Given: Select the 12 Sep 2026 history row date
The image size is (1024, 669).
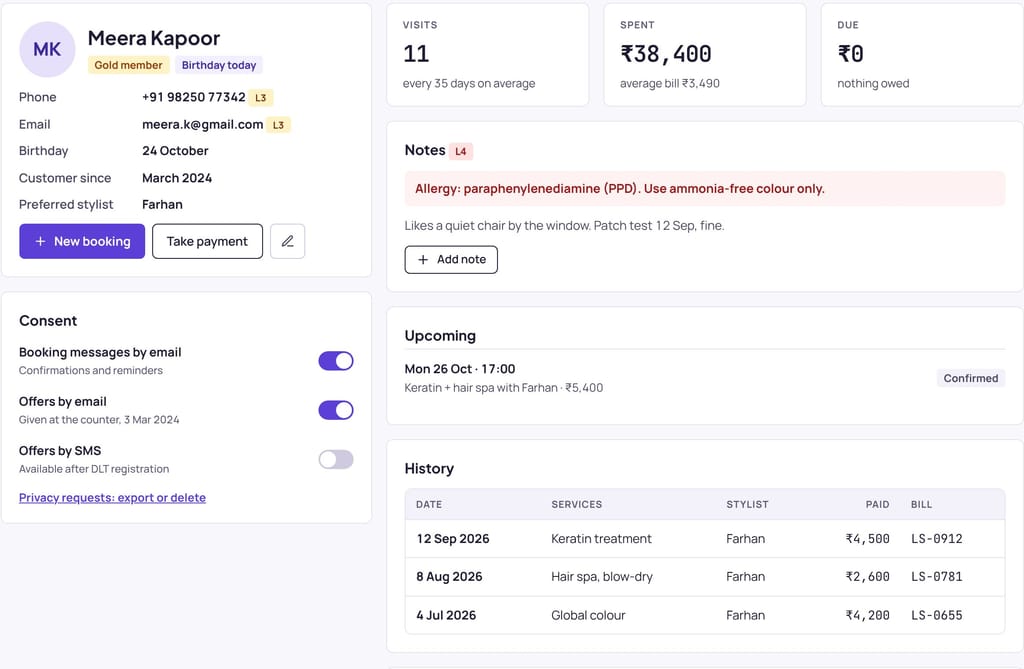Looking at the screenshot, I should coord(453,539).
